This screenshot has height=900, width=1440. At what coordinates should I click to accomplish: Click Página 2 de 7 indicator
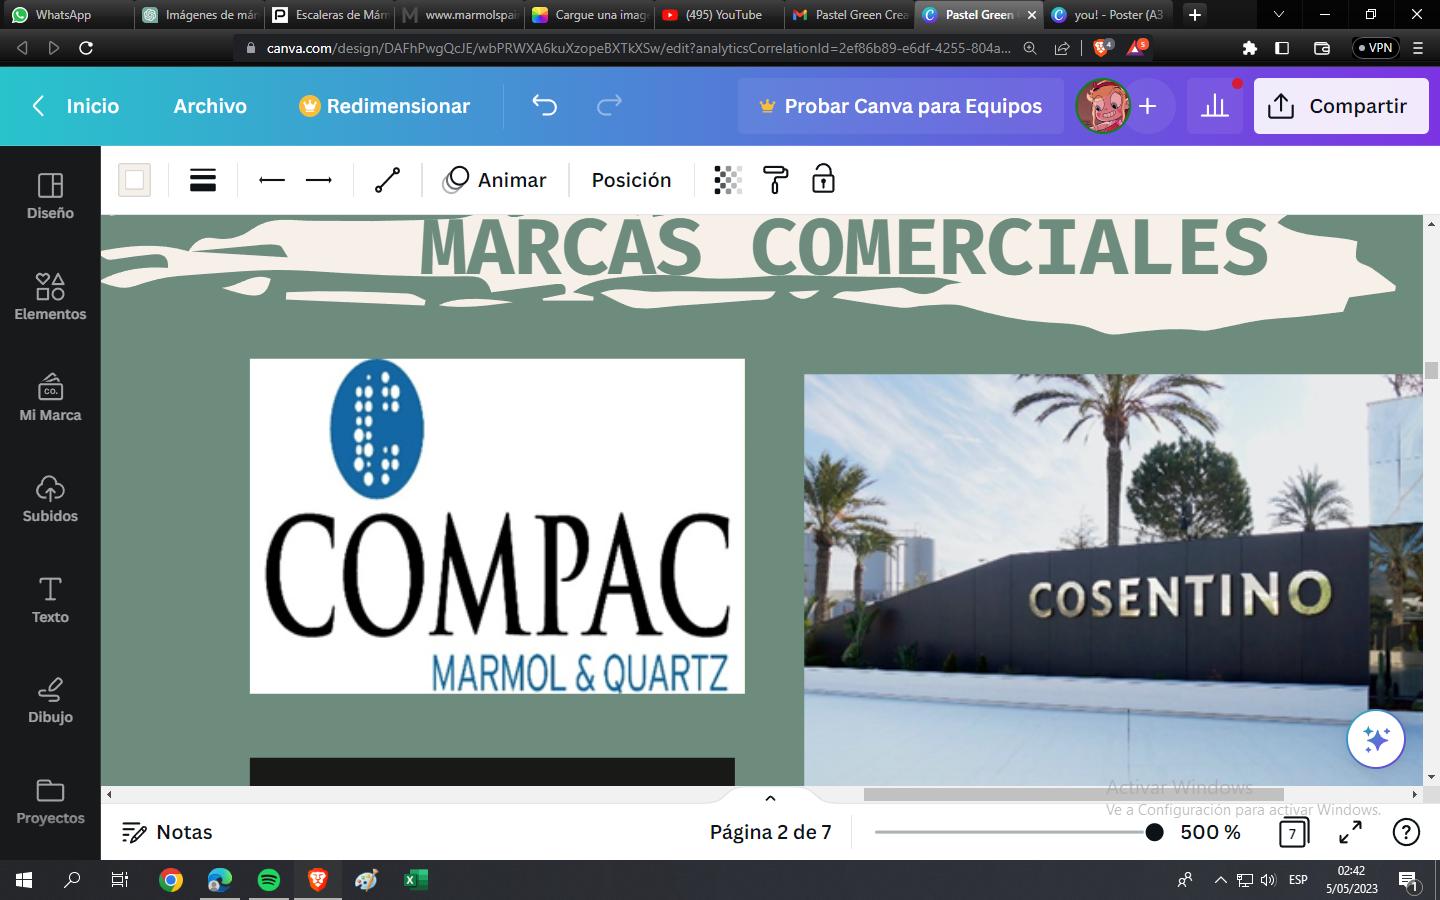point(770,832)
